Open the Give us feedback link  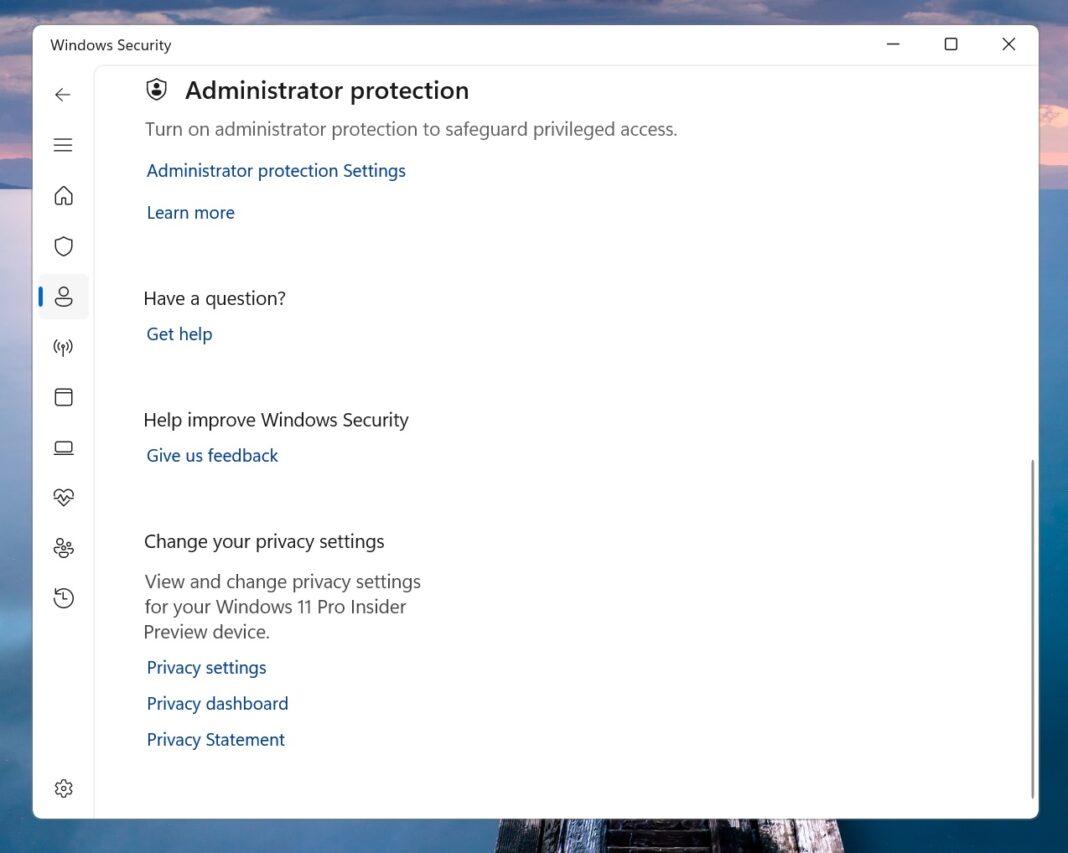click(211, 455)
